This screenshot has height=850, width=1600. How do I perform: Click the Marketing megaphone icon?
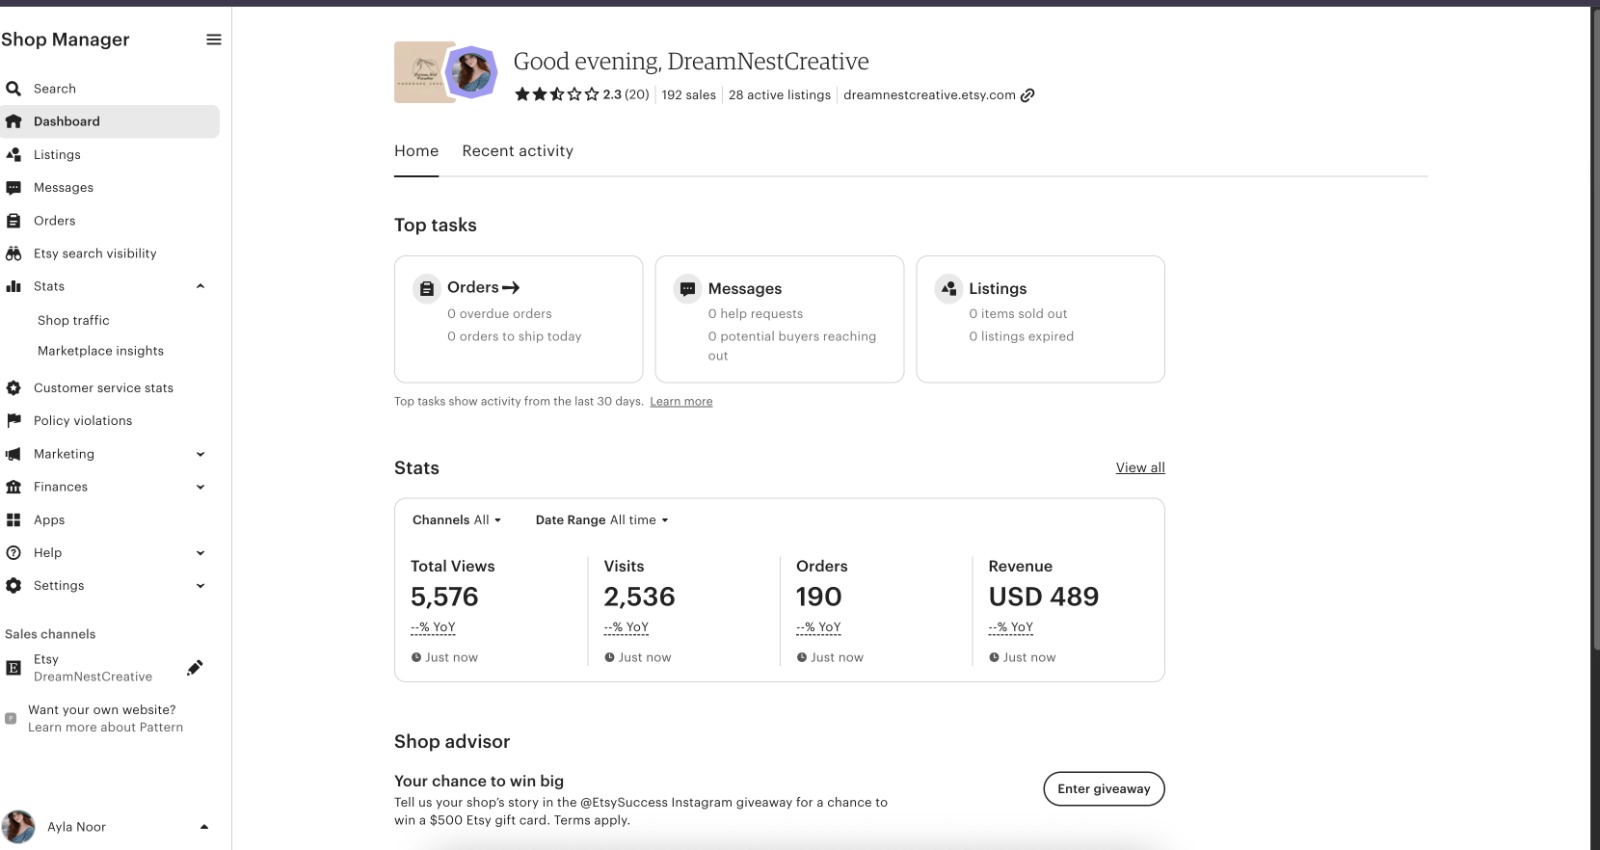tap(13, 454)
